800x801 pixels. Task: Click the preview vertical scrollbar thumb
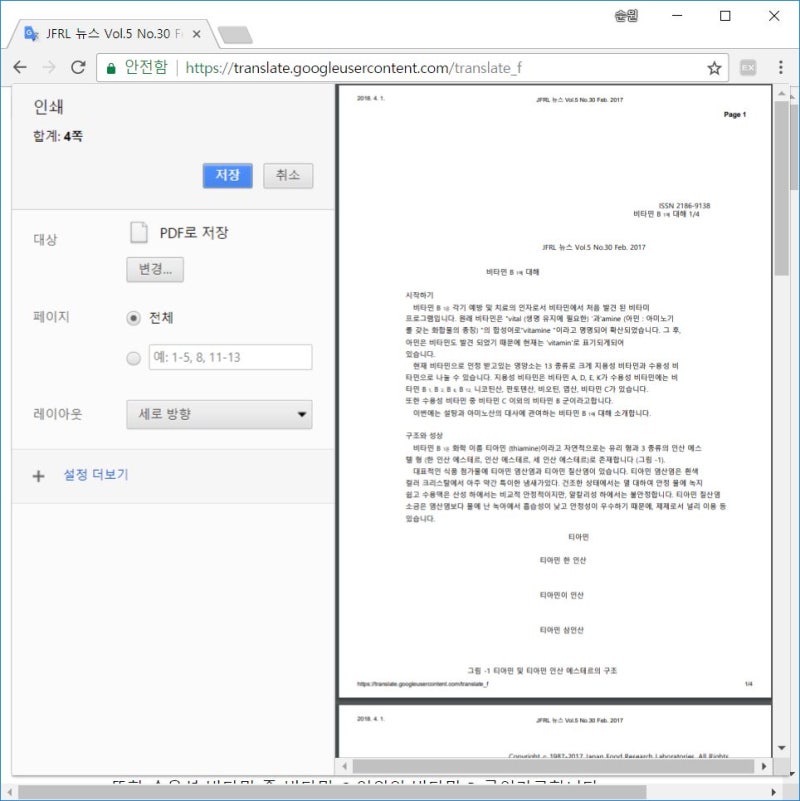pos(781,188)
